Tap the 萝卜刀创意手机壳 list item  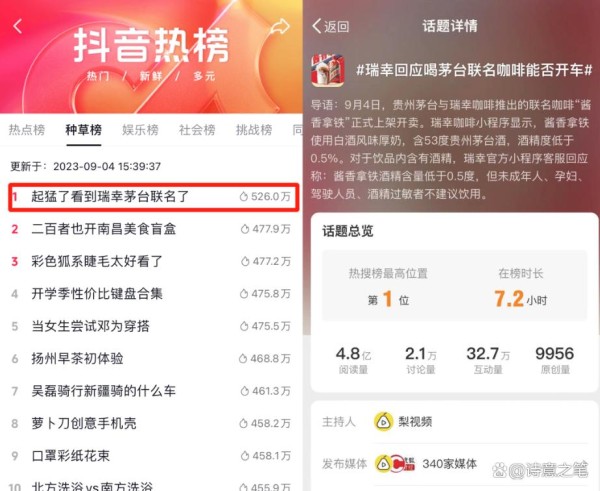[151, 424]
